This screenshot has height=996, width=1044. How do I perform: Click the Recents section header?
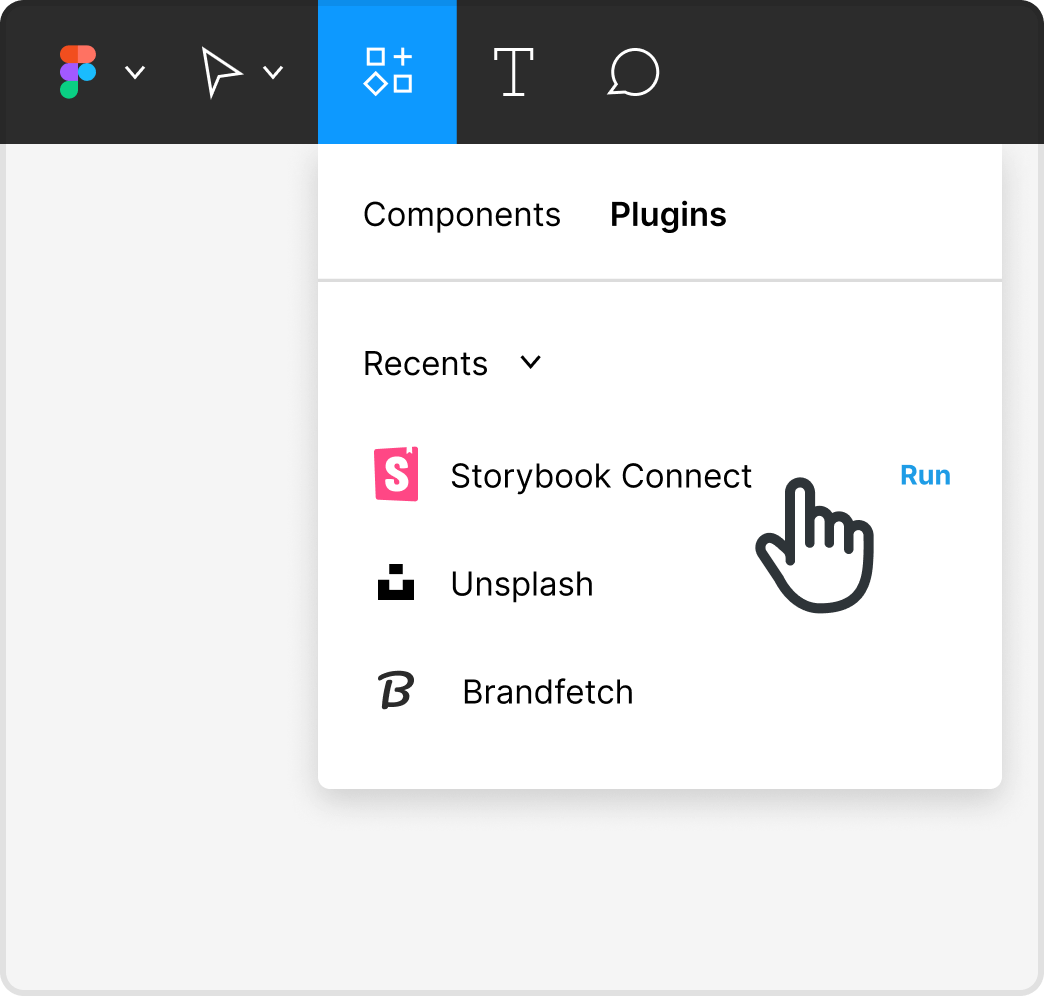[425, 363]
